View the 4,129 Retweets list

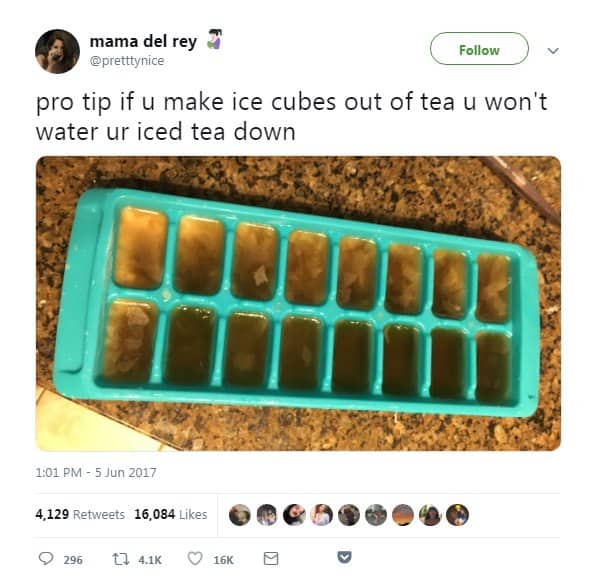click(80, 514)
